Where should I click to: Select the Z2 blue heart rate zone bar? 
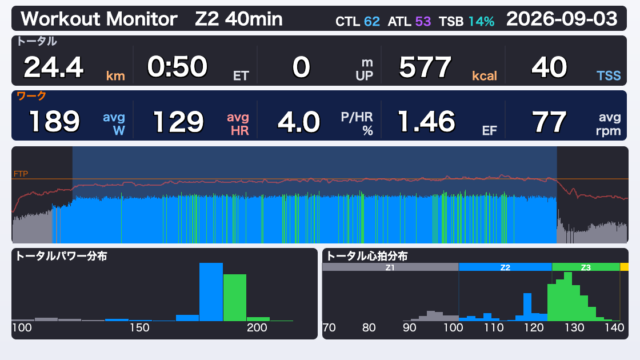[505, 267]
